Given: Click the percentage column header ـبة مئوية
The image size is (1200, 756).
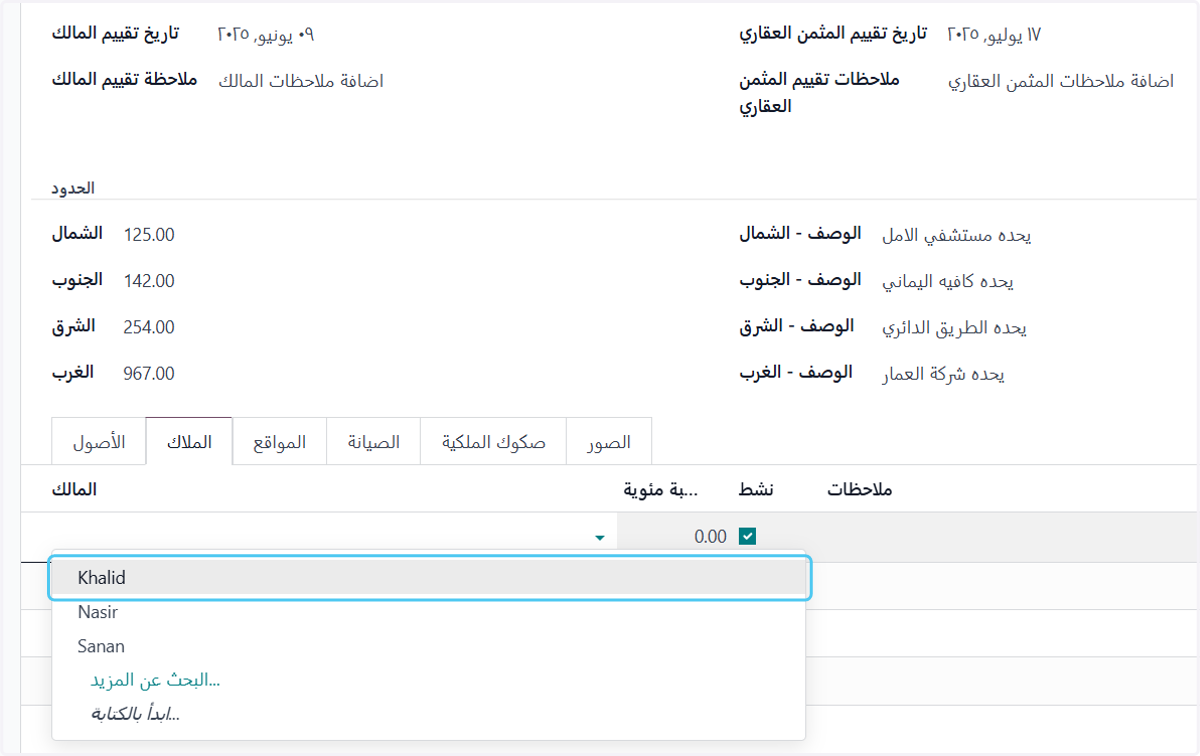Looking at the screenshot, I should coord(661,490).
